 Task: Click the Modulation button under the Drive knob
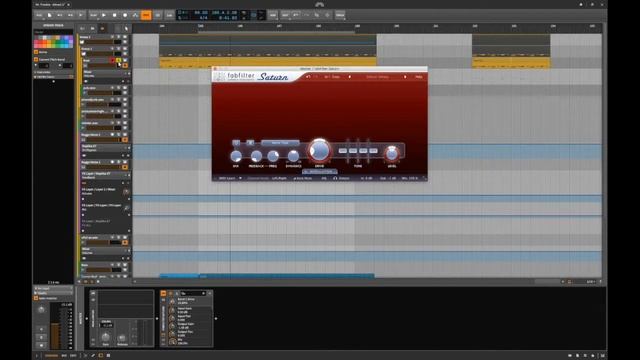(320, 172)
